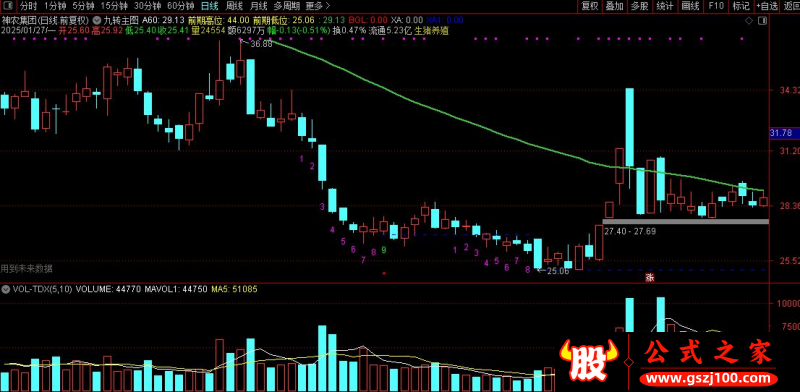Click the 复权 button

coord(590,6)
